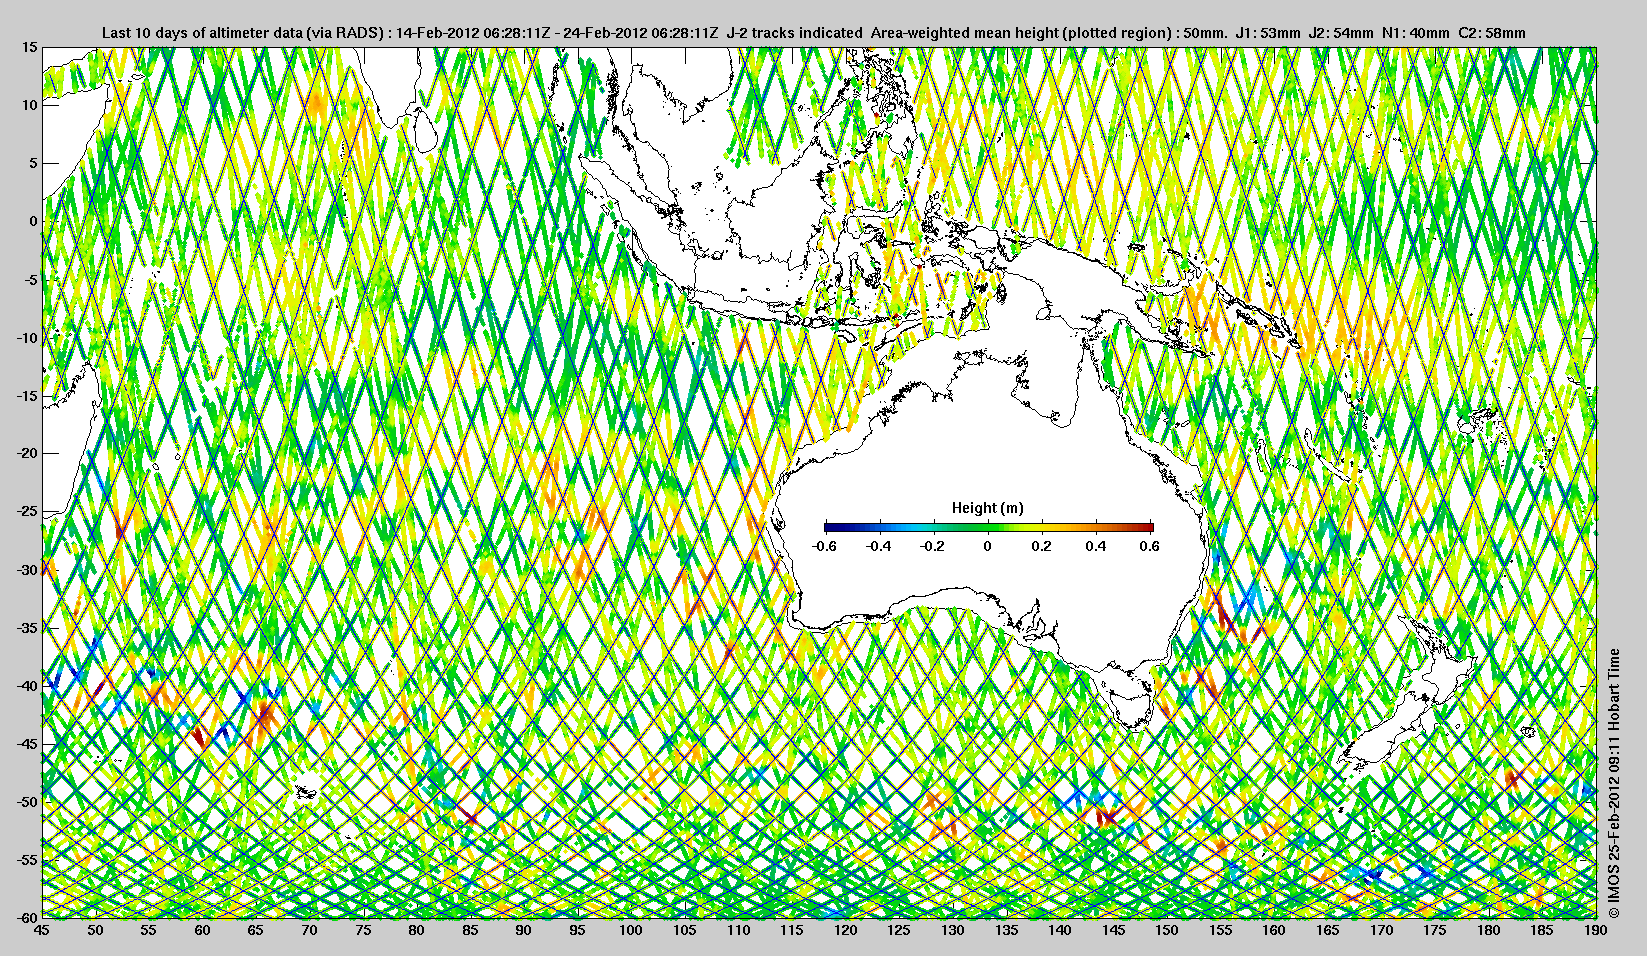Click longitude label "170" on the horizontal axis
The height and width of the screenshot is (956, 1647).
coord(1381,930)
